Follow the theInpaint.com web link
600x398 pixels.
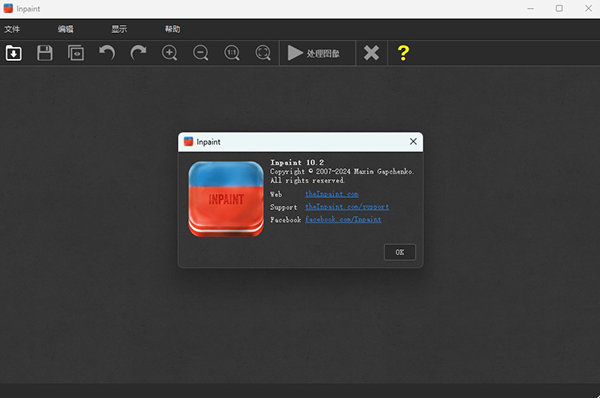pos(332,194)
